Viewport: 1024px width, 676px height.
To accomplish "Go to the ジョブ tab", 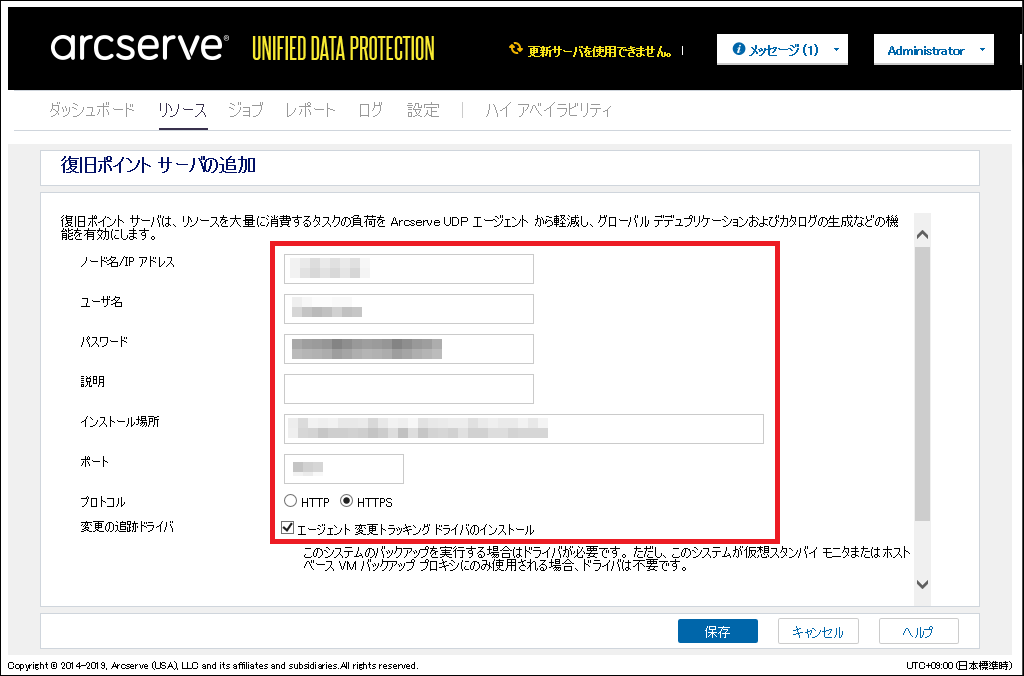I will click(x=246, y=110).
